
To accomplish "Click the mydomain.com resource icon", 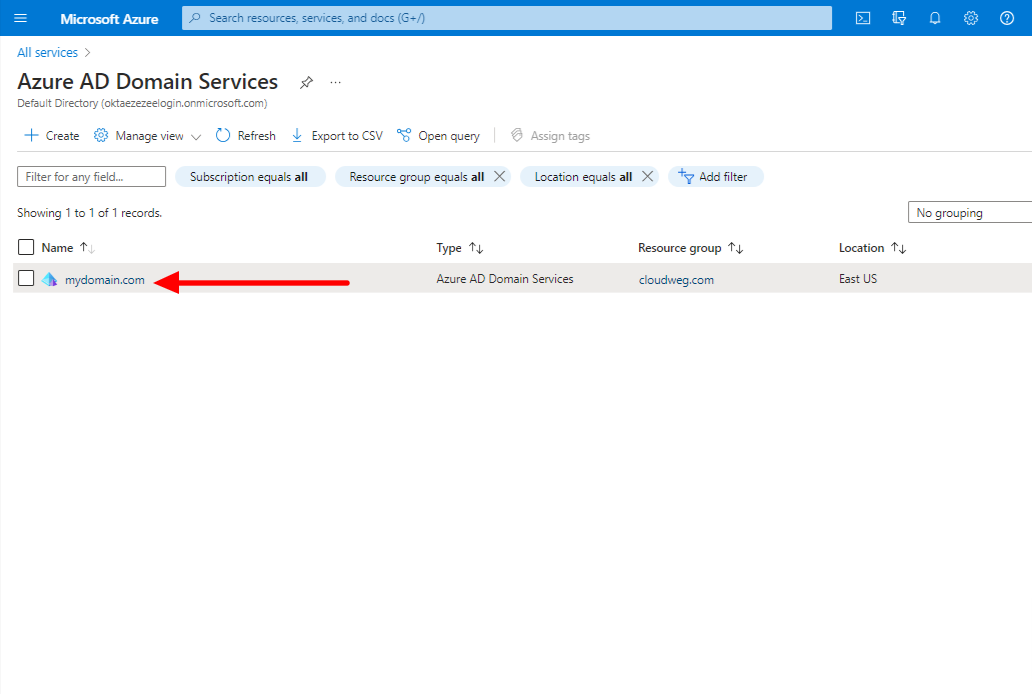I will 50,279.
